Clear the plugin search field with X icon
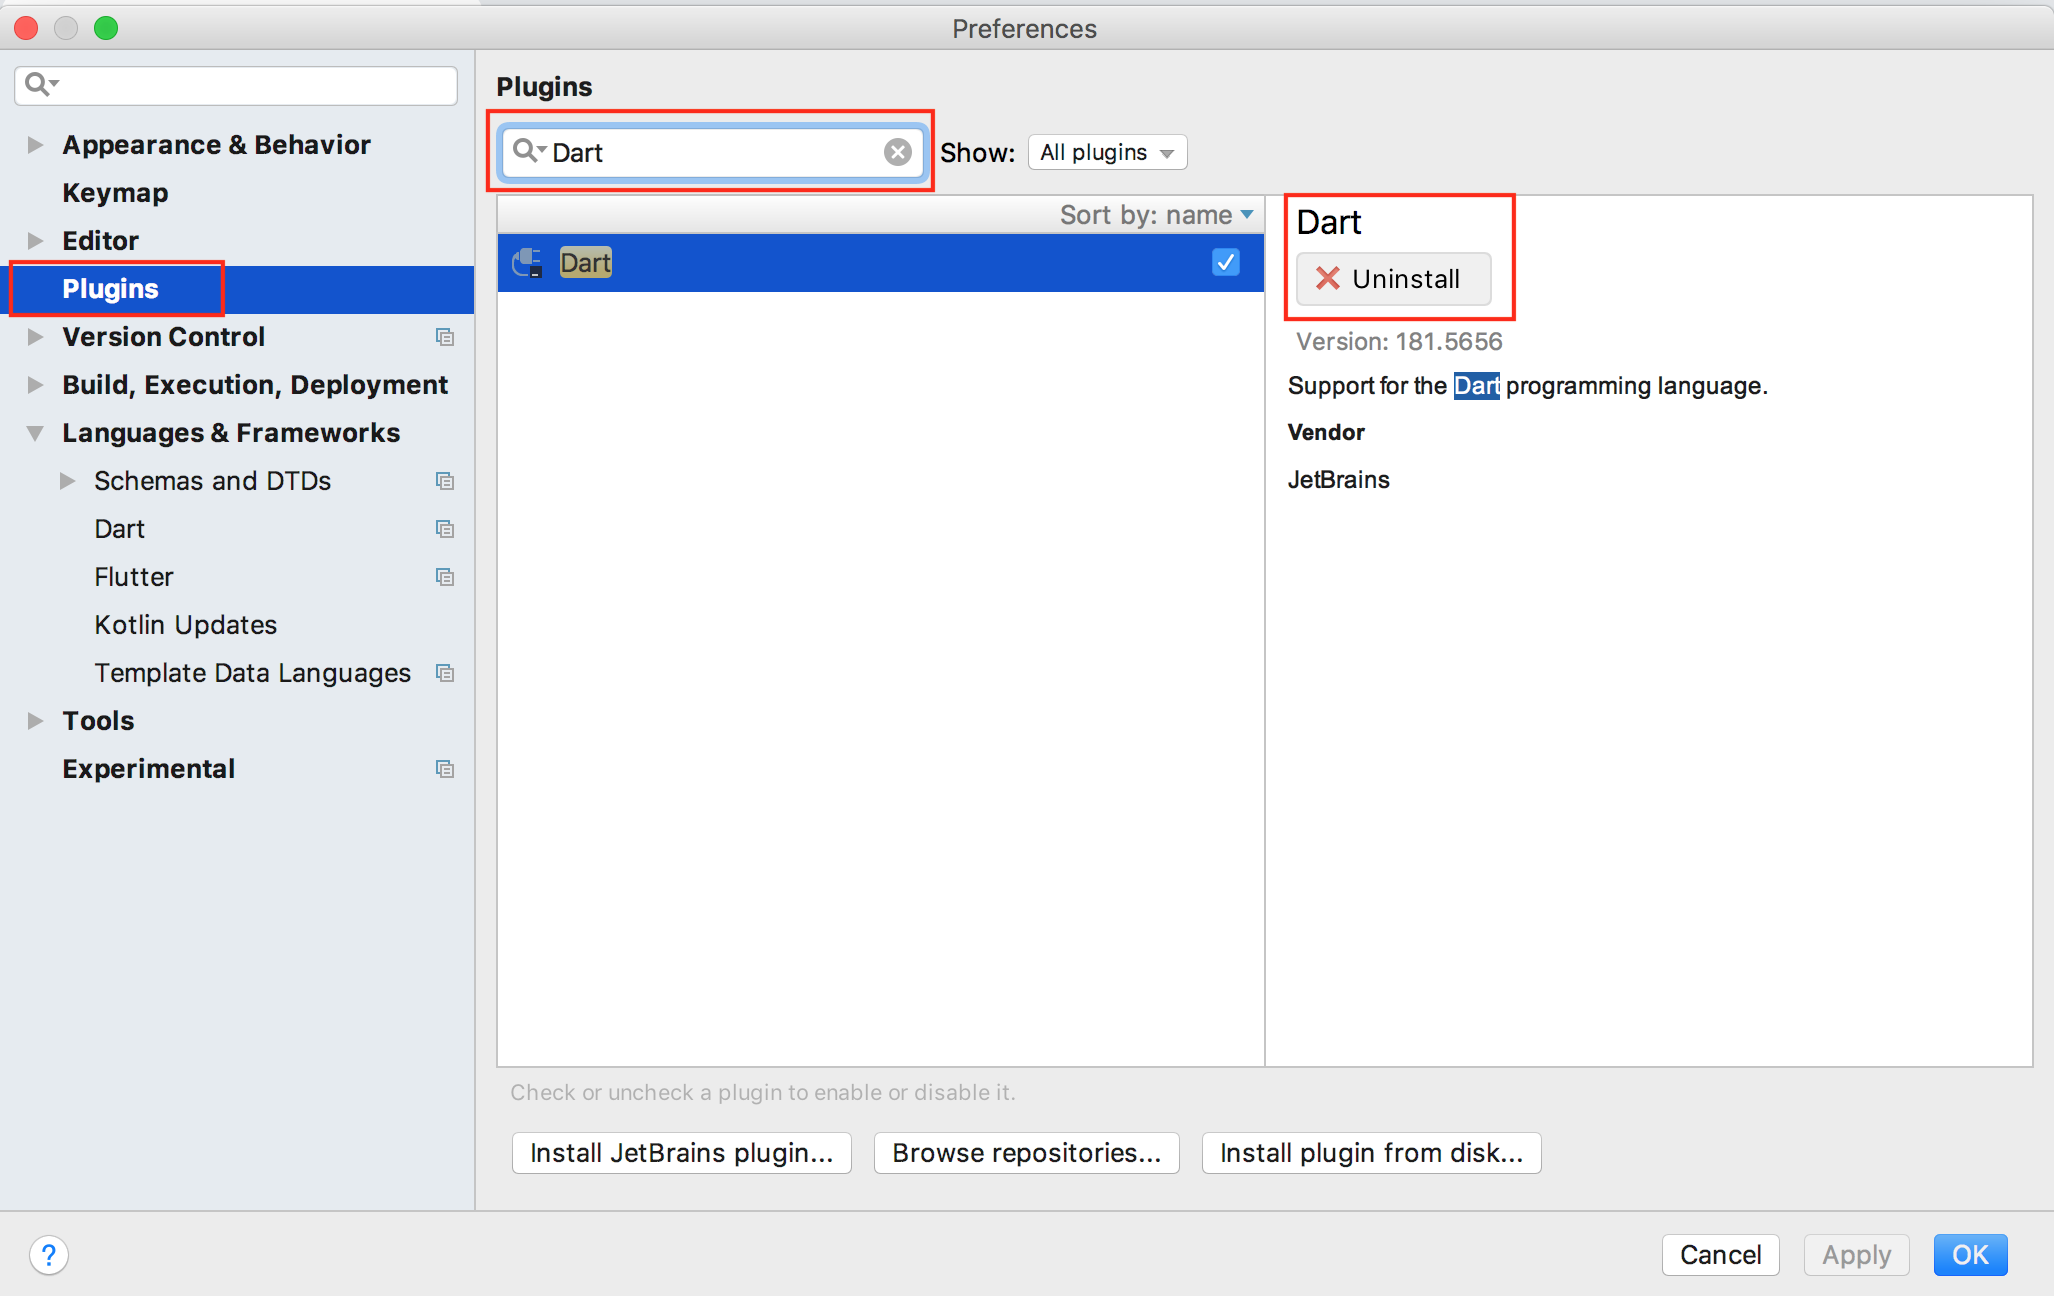This screenshot has height=1296, width=2054. pos(897,152)
